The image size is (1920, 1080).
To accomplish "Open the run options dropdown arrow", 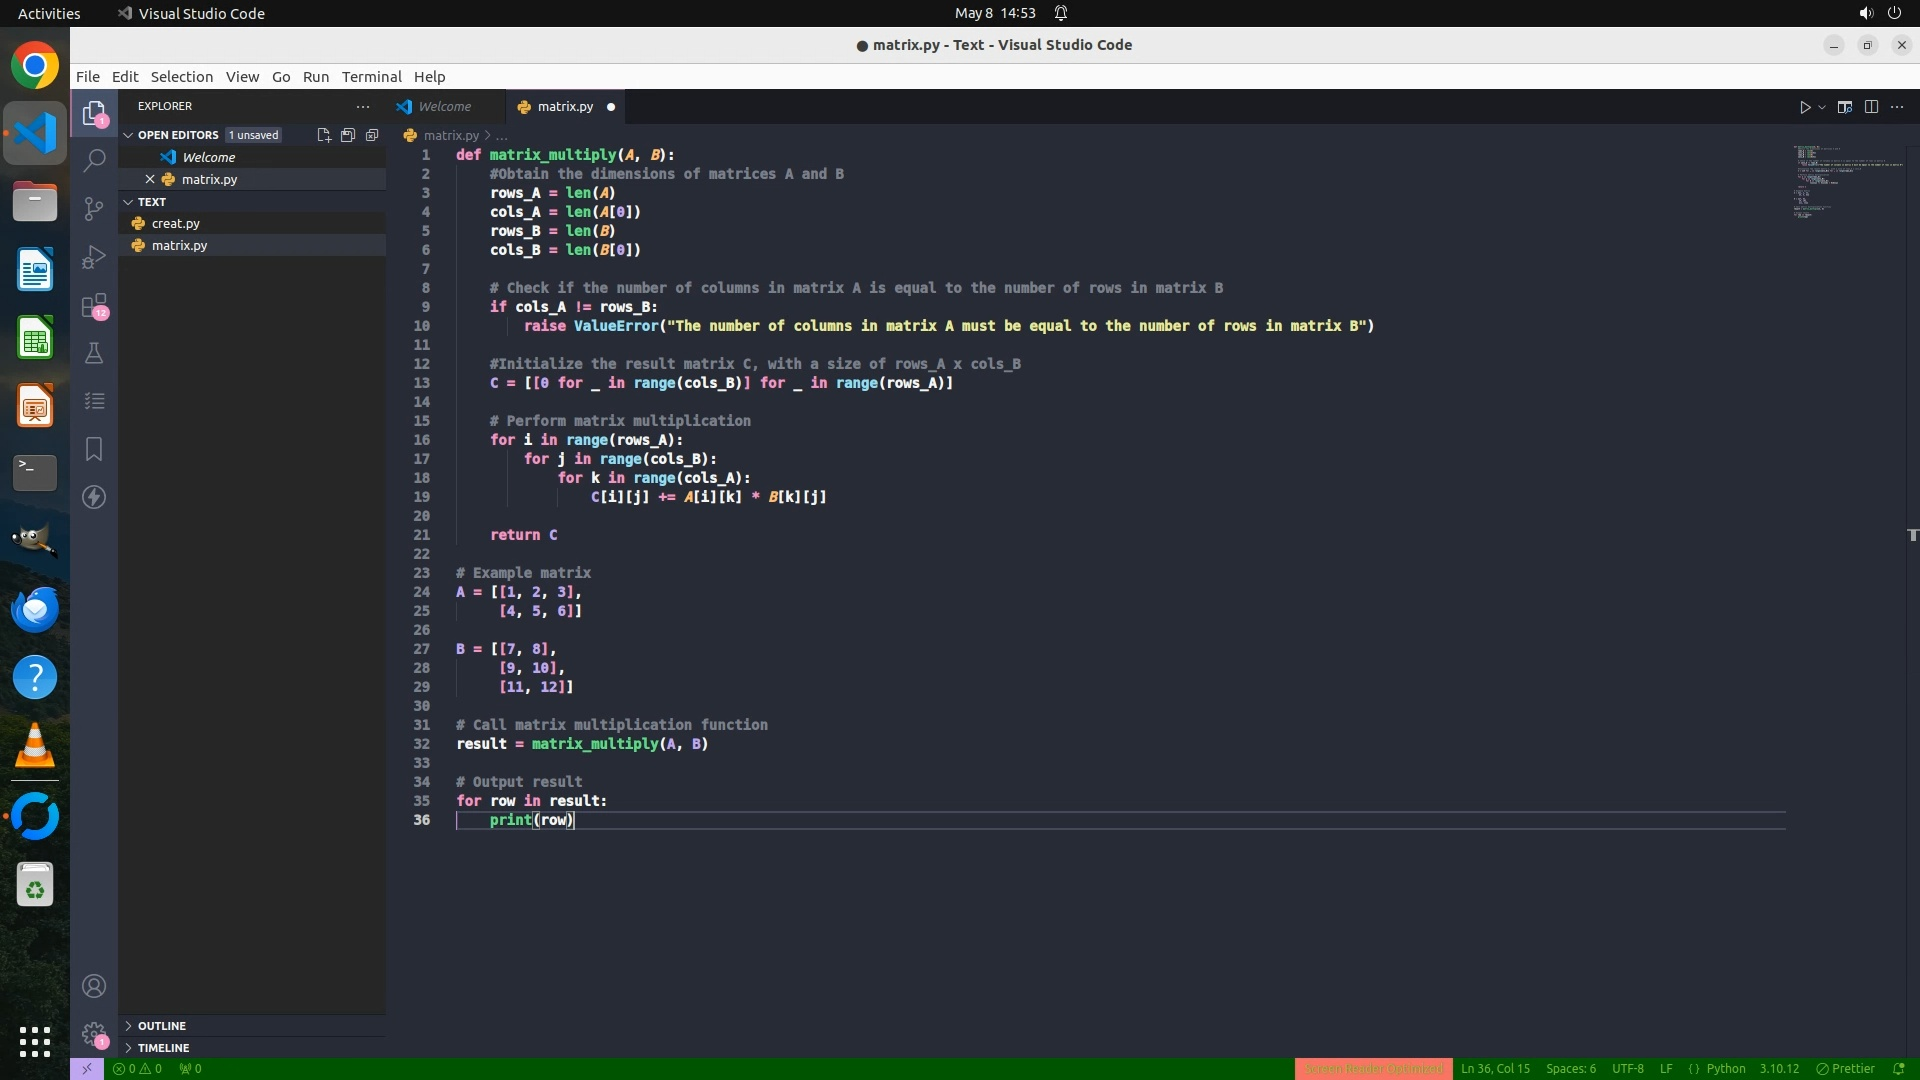I will (x=1822, y=107).
